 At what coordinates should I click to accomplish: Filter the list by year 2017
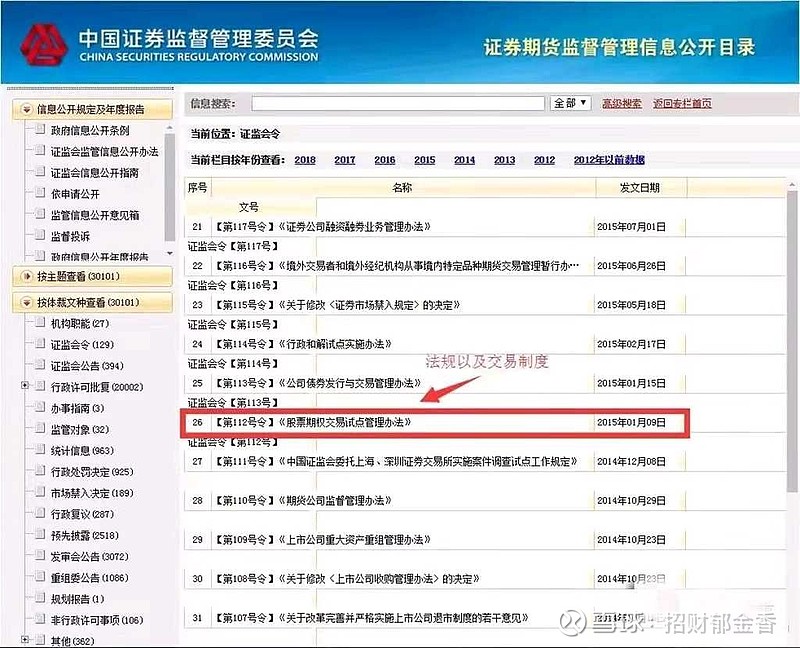pyautogui.click(x=345, y=160)
